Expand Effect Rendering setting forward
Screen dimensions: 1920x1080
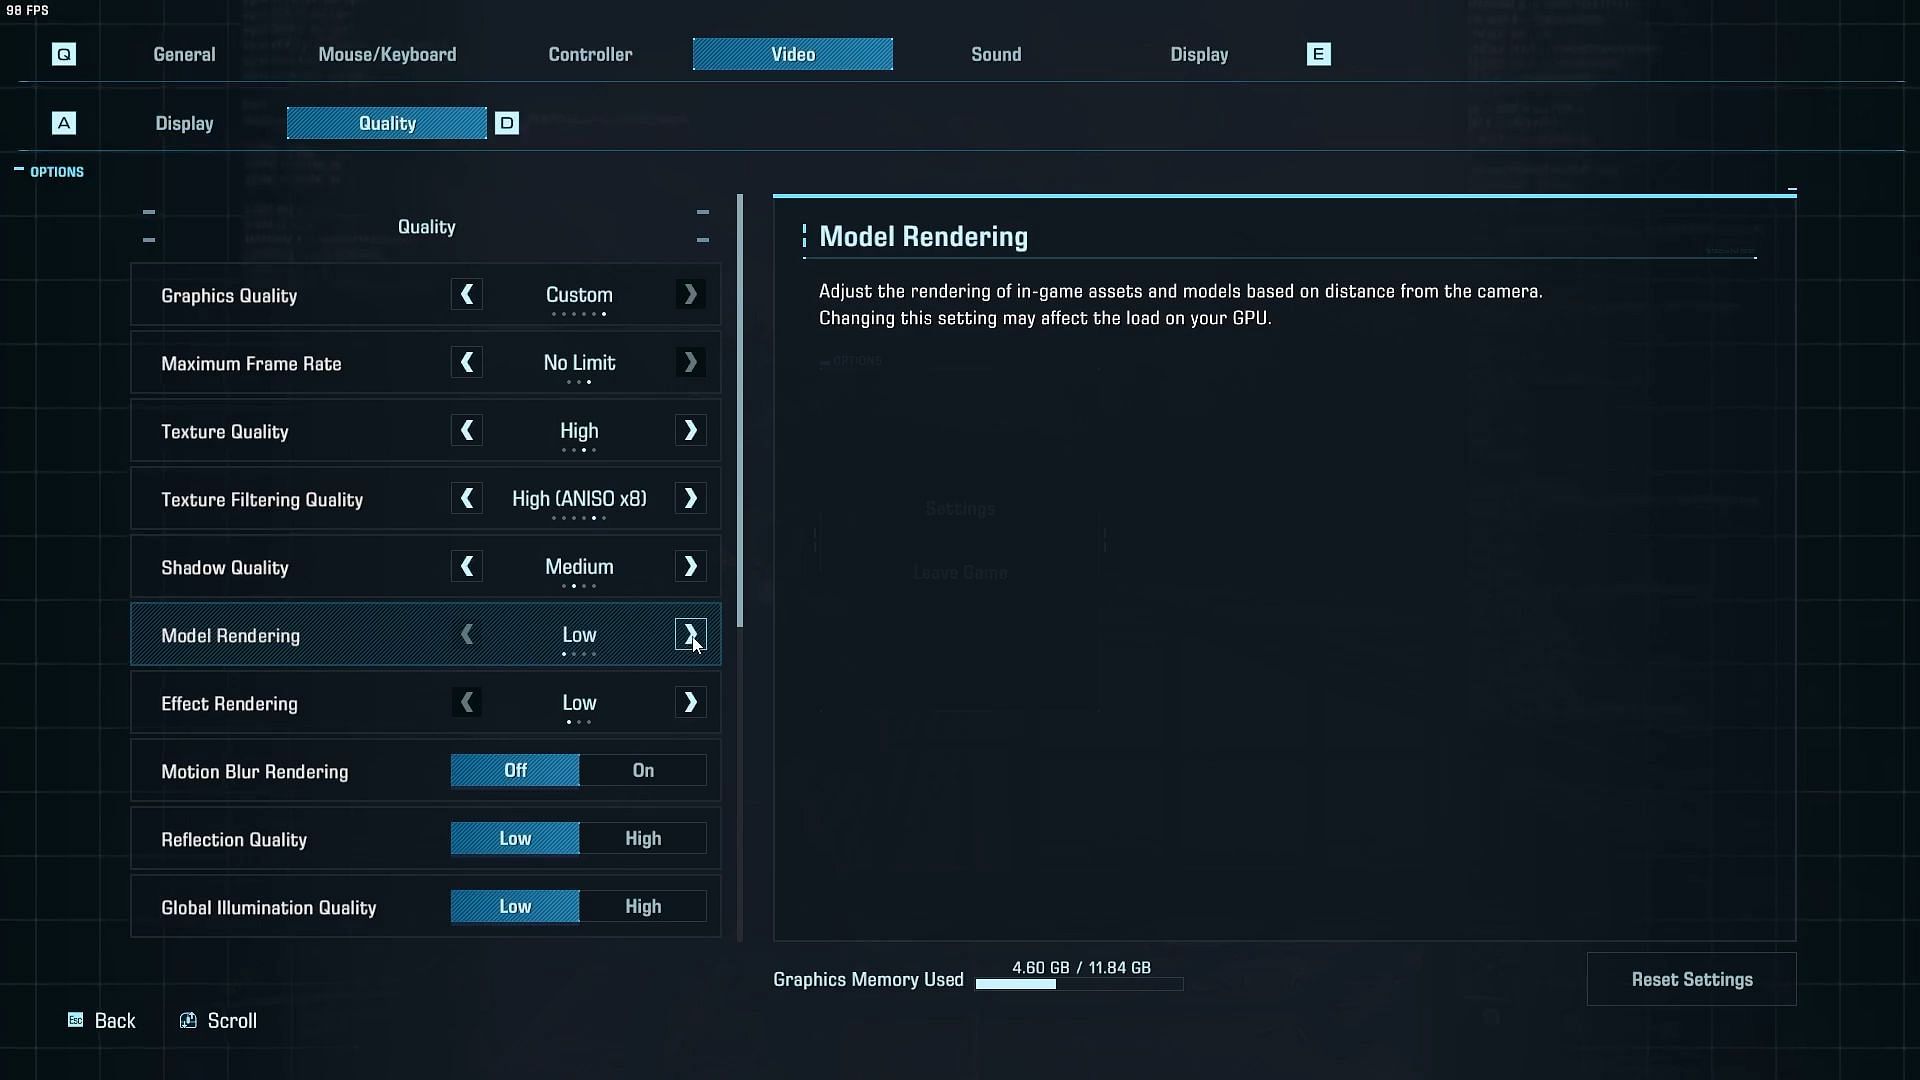pos(690,702)
